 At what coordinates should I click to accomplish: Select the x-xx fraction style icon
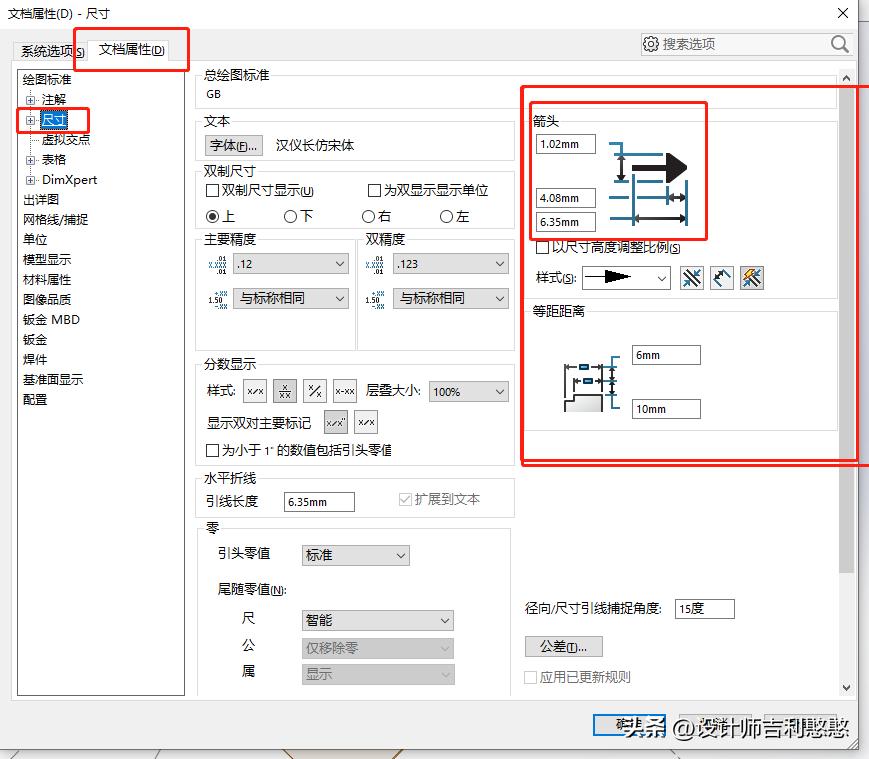click(x=344, y=390)
